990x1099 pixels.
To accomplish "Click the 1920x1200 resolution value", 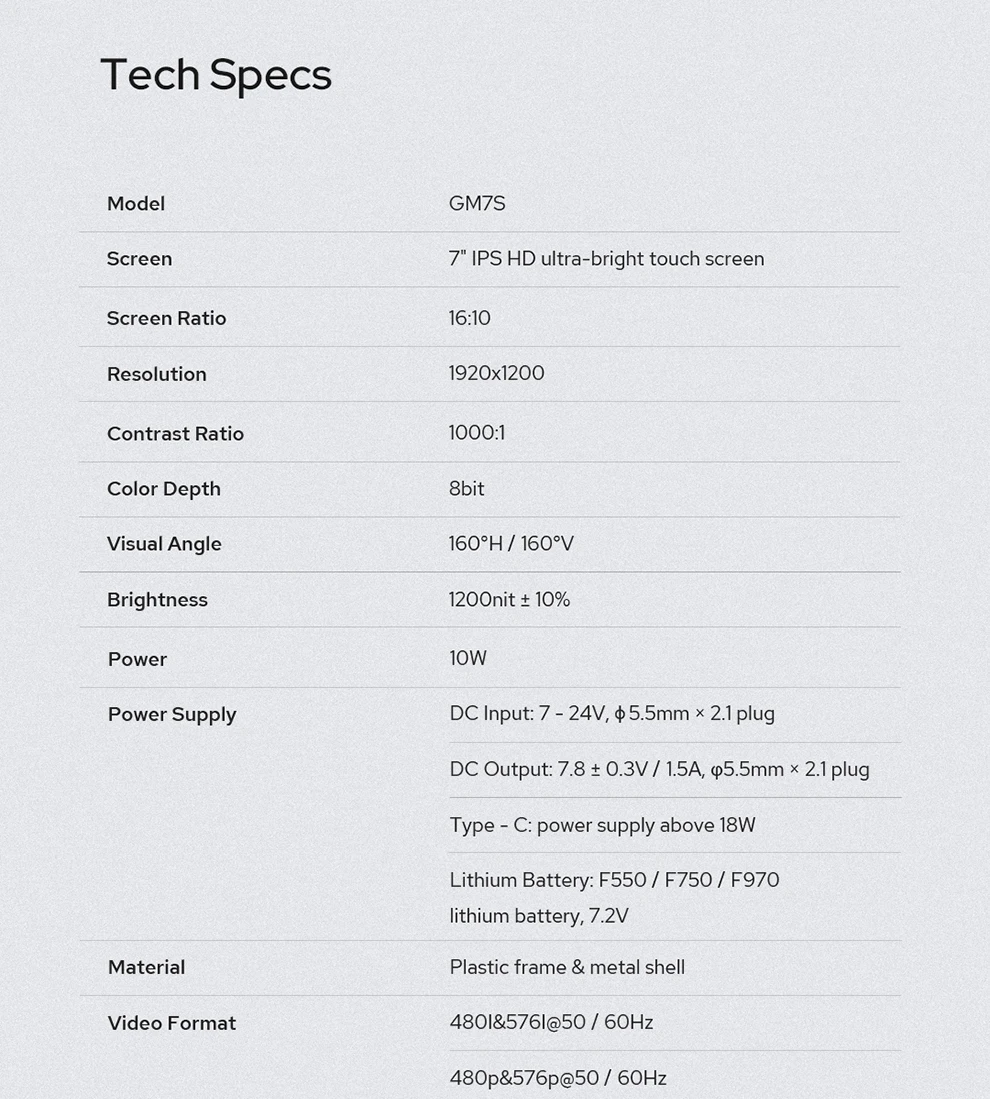I will pyautogui.click(x=496, y=373).
